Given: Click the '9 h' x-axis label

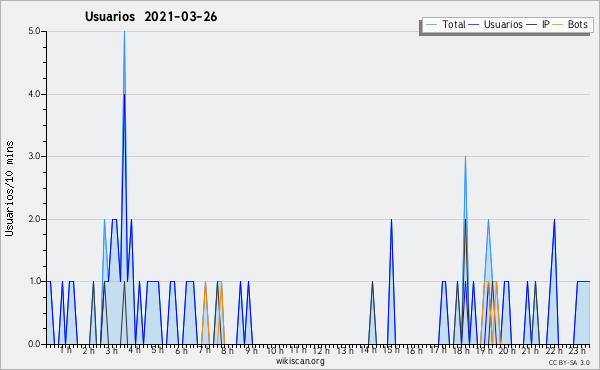Looking at the screenshot, I should [x=251, y=351].
